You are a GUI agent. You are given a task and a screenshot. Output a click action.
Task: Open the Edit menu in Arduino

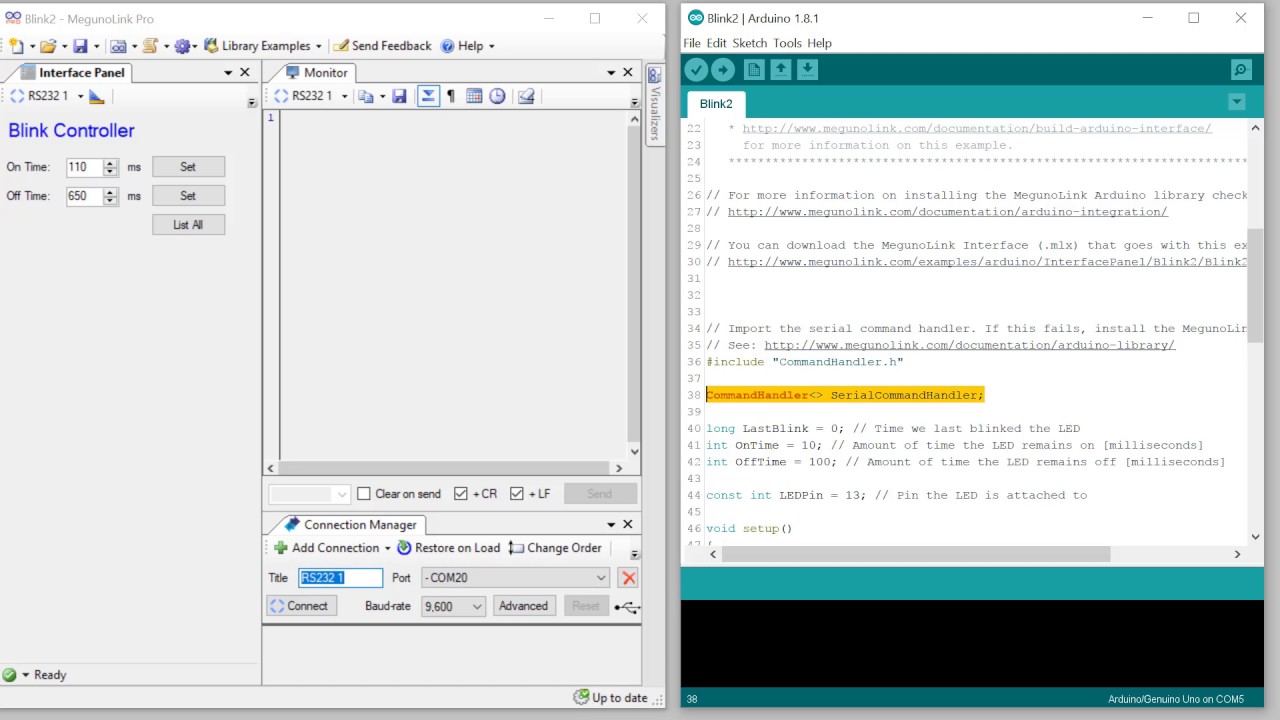(717, 43)
